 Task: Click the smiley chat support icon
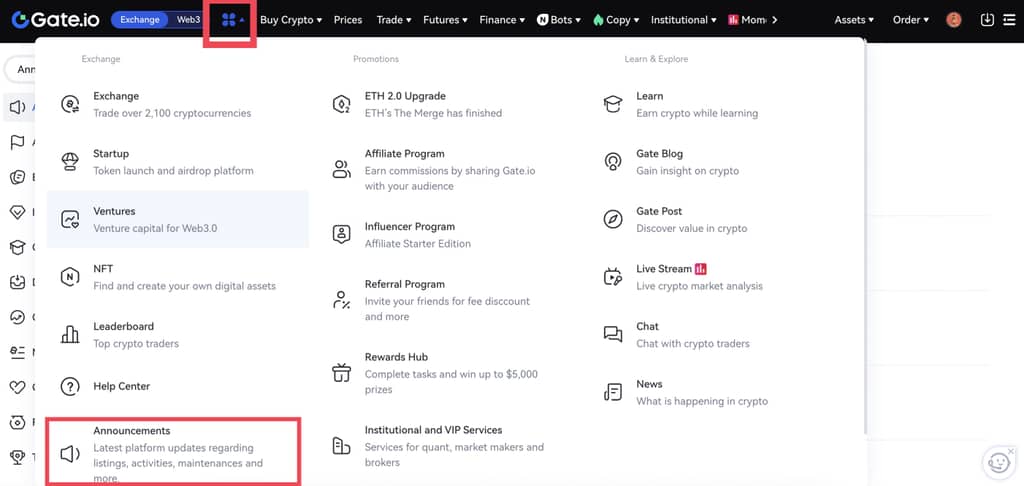(998, 462)
